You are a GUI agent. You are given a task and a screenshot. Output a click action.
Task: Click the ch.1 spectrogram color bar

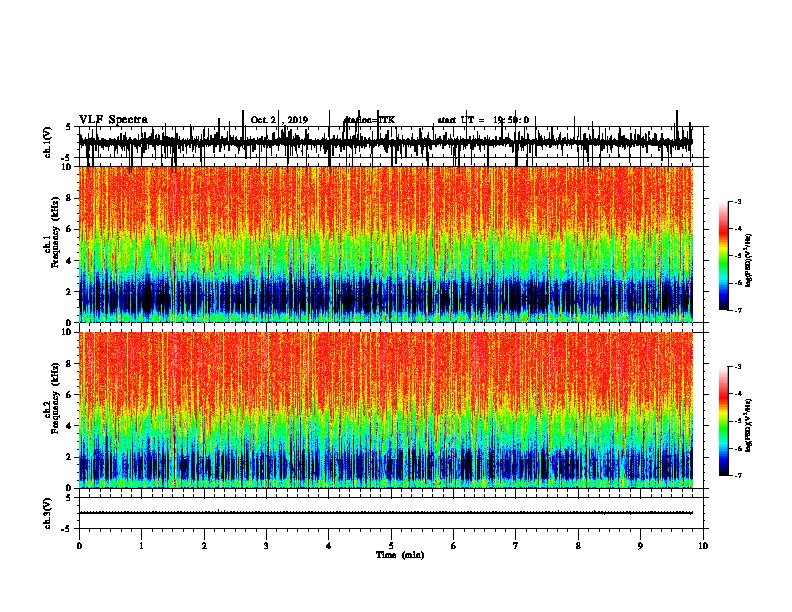[723, 256]
